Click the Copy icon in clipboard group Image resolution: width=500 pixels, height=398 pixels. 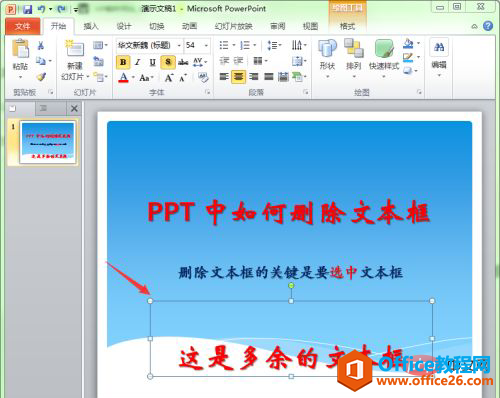point(41,61)
